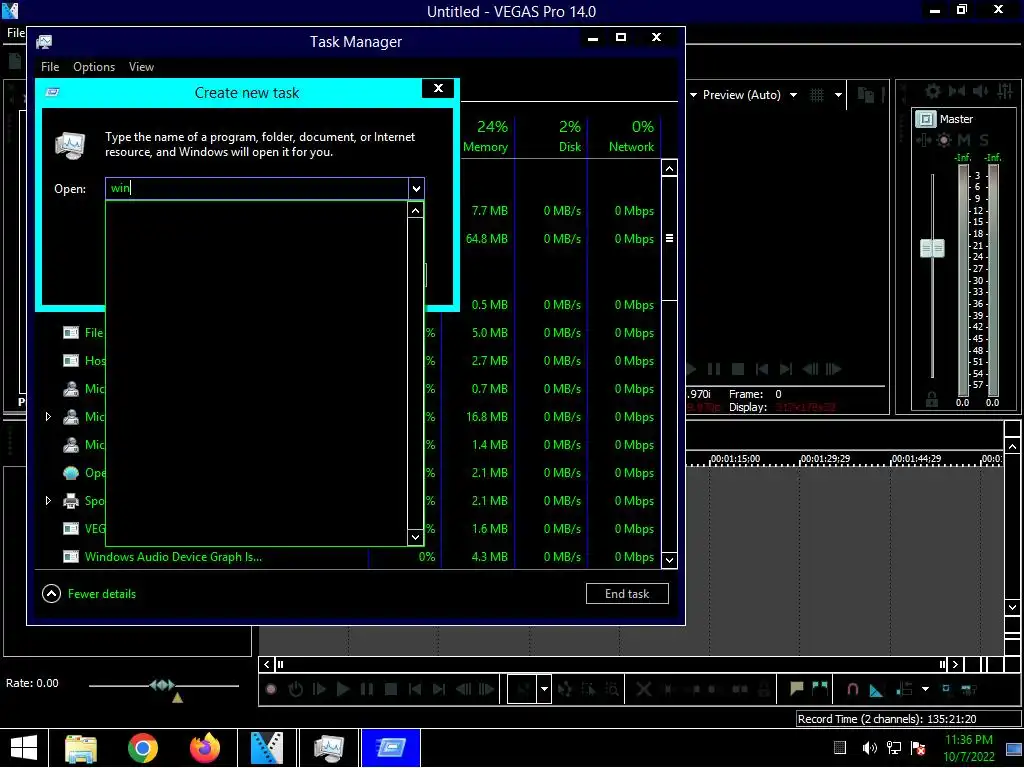The image size is (1024, 768).
Task: Go to Start in bottom transport bar
Action: [415, 689]
